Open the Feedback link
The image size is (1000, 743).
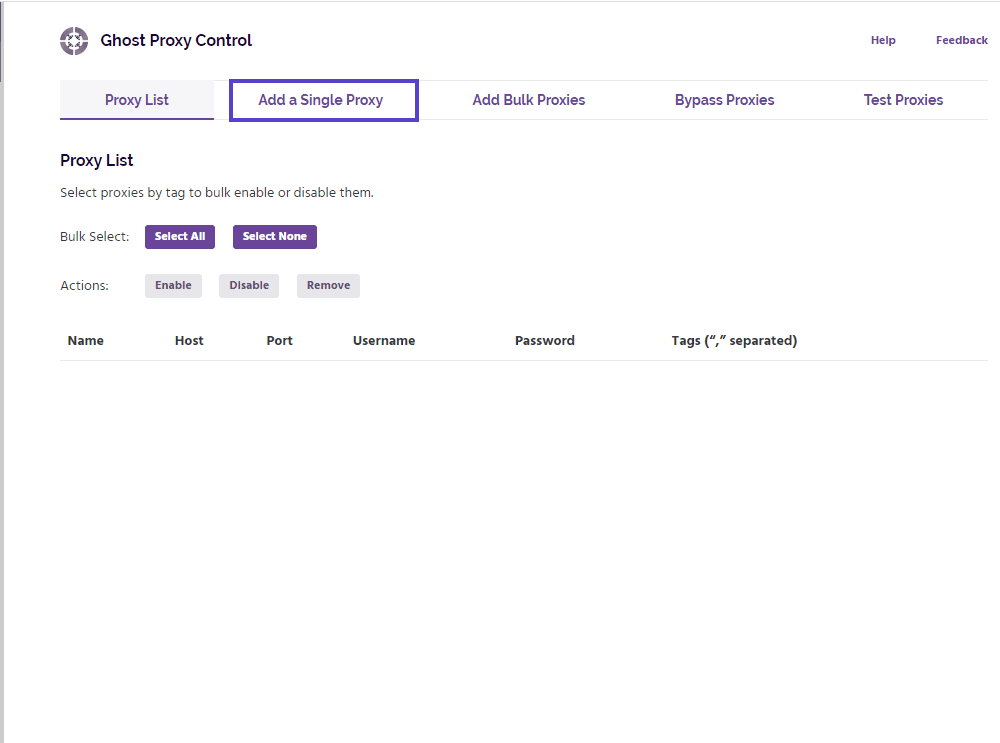961,41
